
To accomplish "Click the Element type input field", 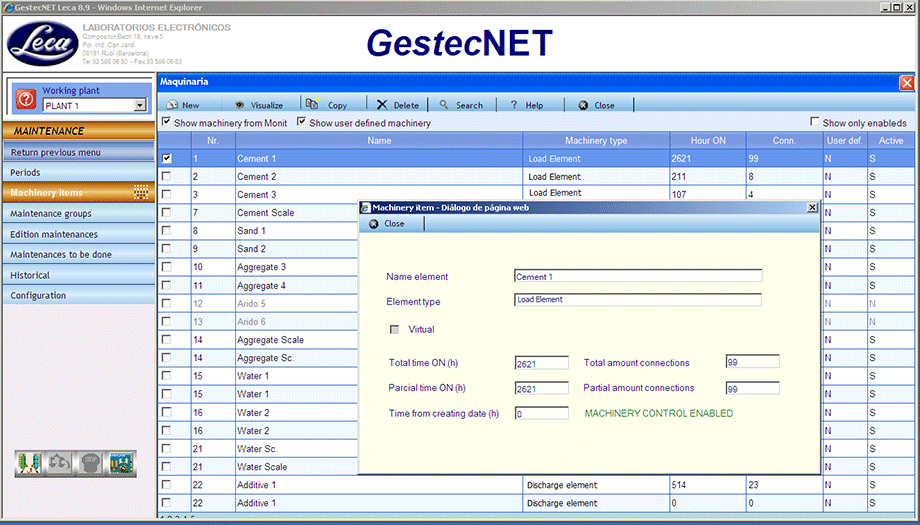I will (638, 300).
